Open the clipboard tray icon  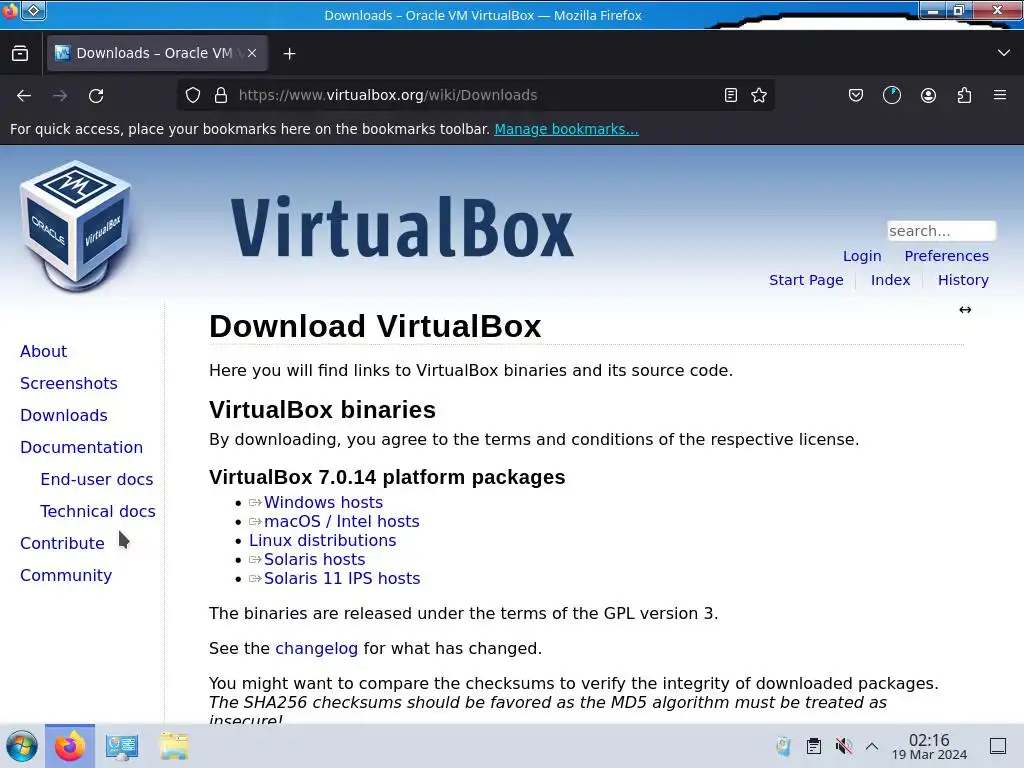click(x=814, y=746)
